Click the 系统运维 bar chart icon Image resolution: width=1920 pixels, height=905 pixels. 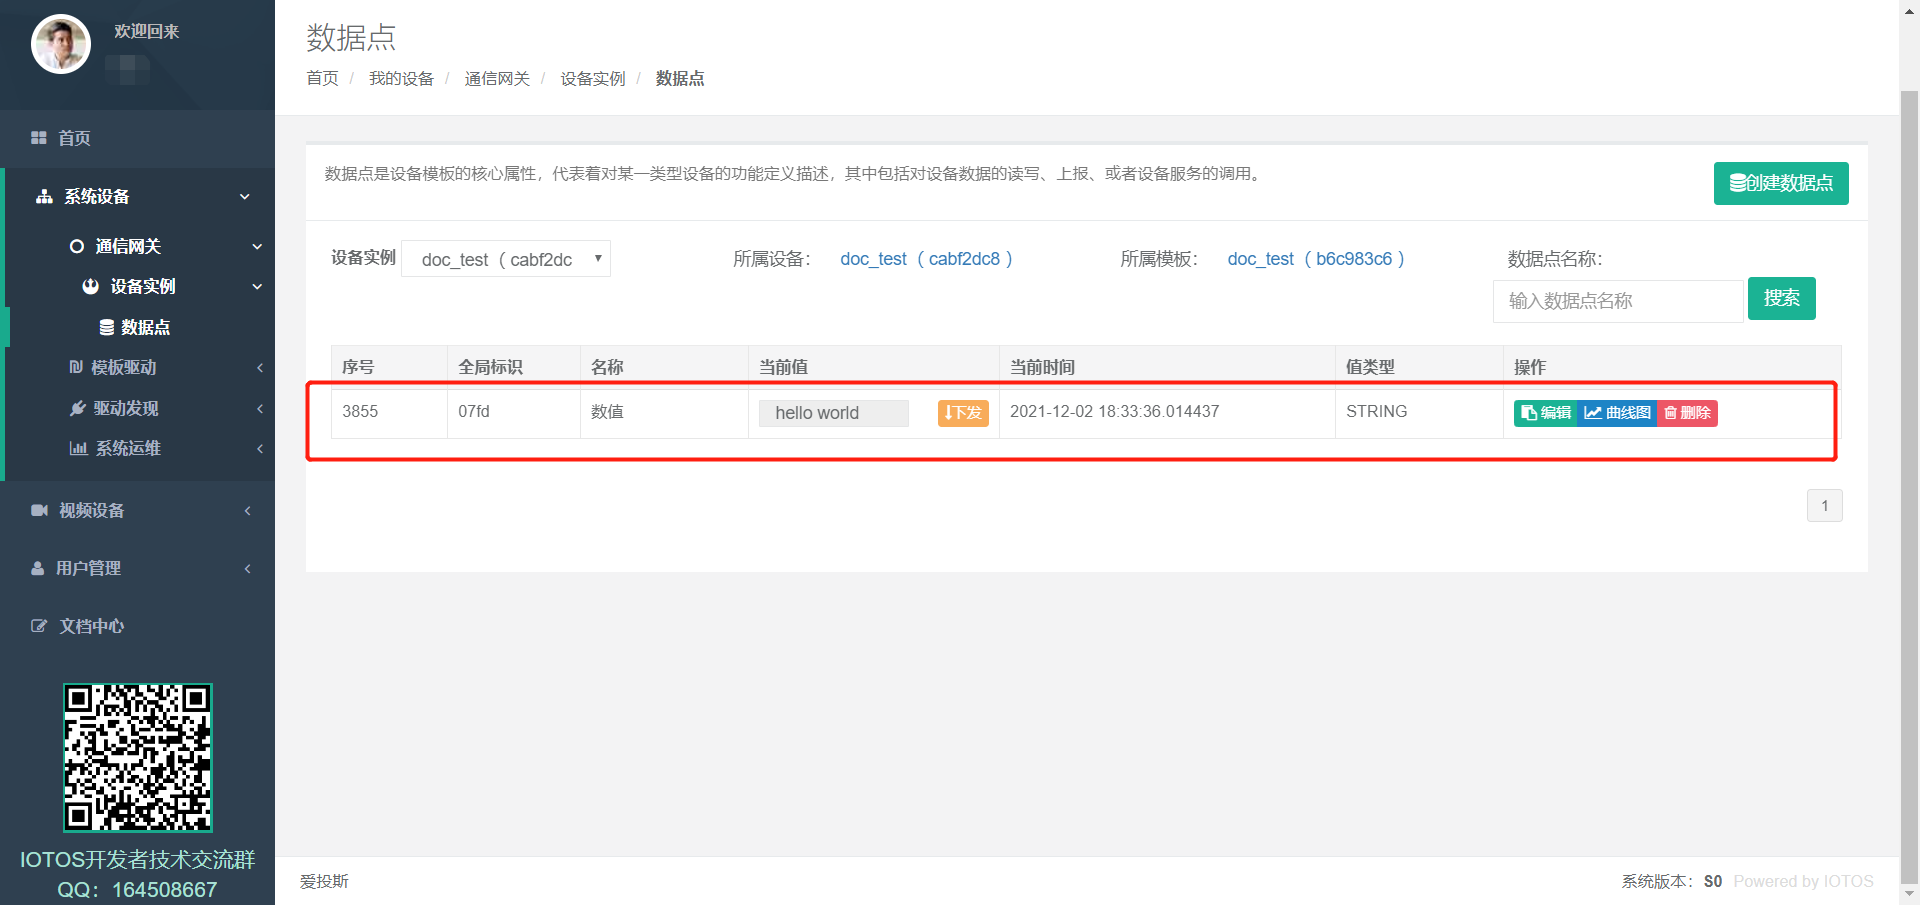click(78, 449)
